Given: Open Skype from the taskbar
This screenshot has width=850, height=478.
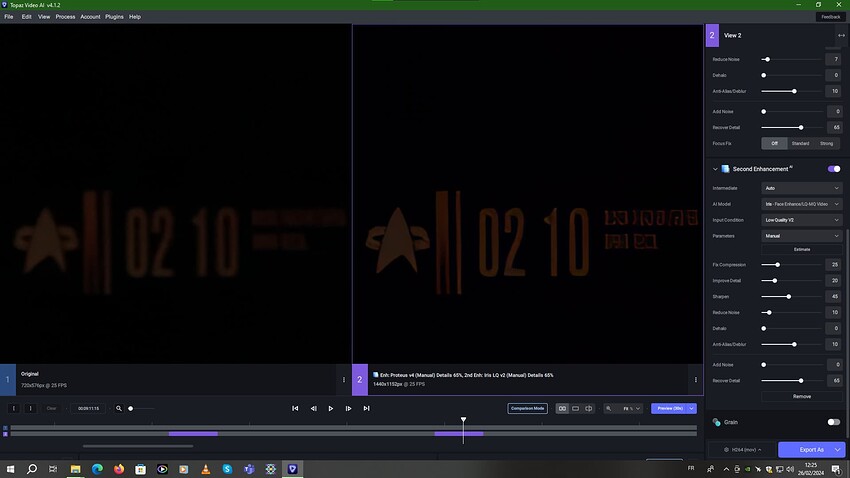Looking at the screenshot, I should (x=227, y=469).
